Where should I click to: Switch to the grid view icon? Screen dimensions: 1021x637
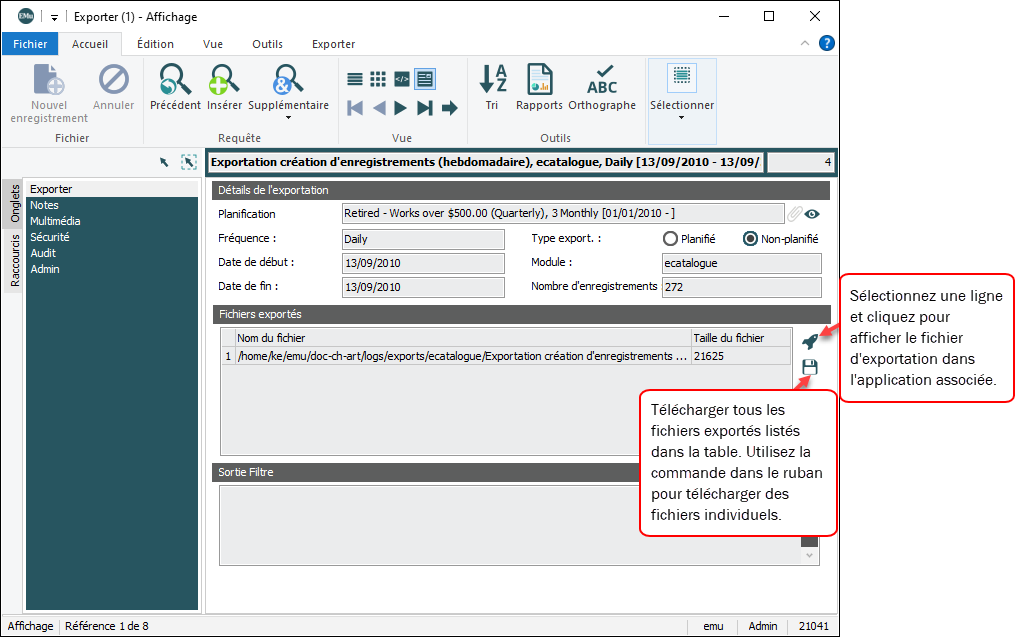(378, 79)
